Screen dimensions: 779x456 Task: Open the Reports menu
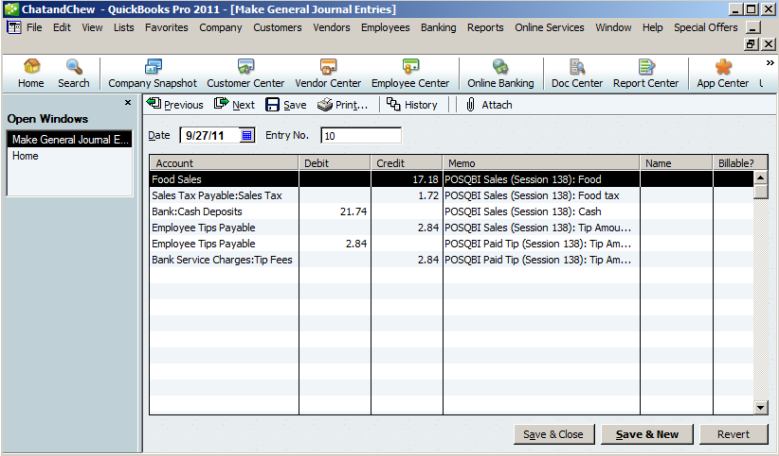point(485,27)
